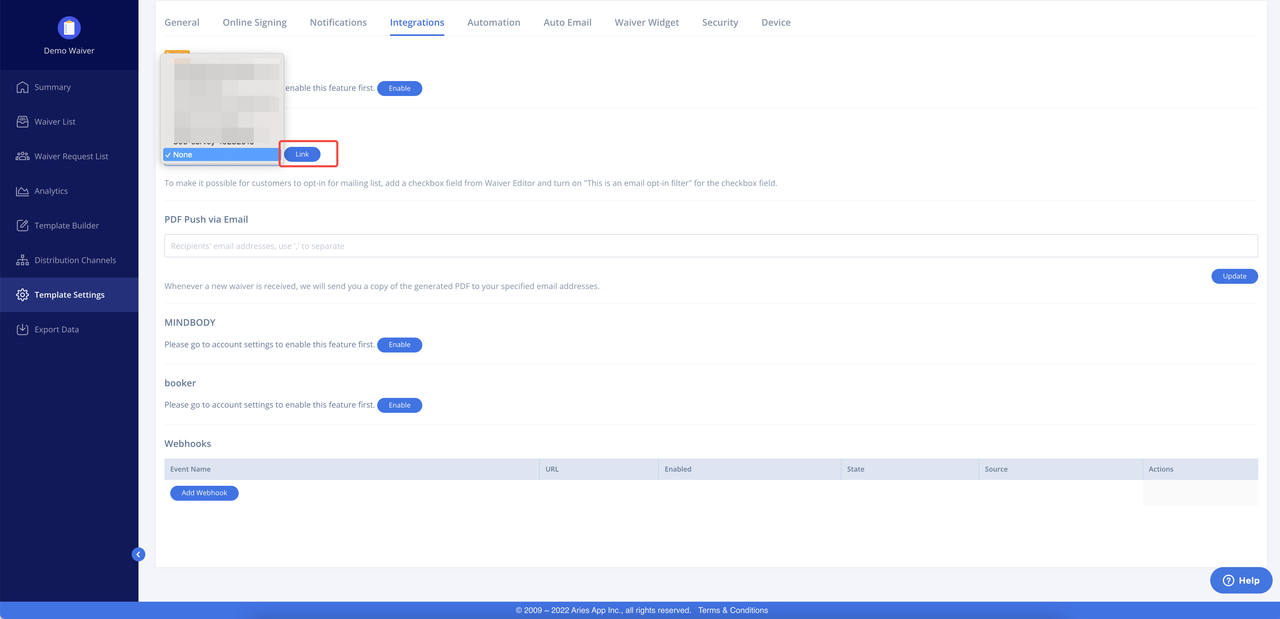Click the PDF Push via Email heading

pos(206,219)
